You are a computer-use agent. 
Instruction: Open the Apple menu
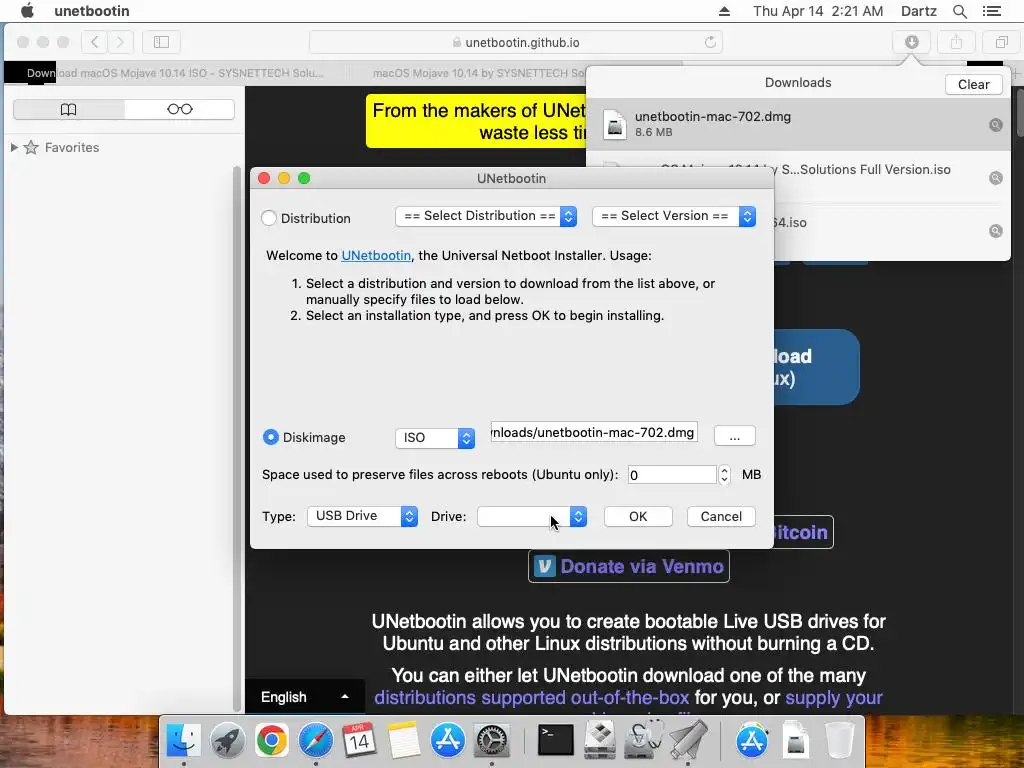[x=27, y=11]
